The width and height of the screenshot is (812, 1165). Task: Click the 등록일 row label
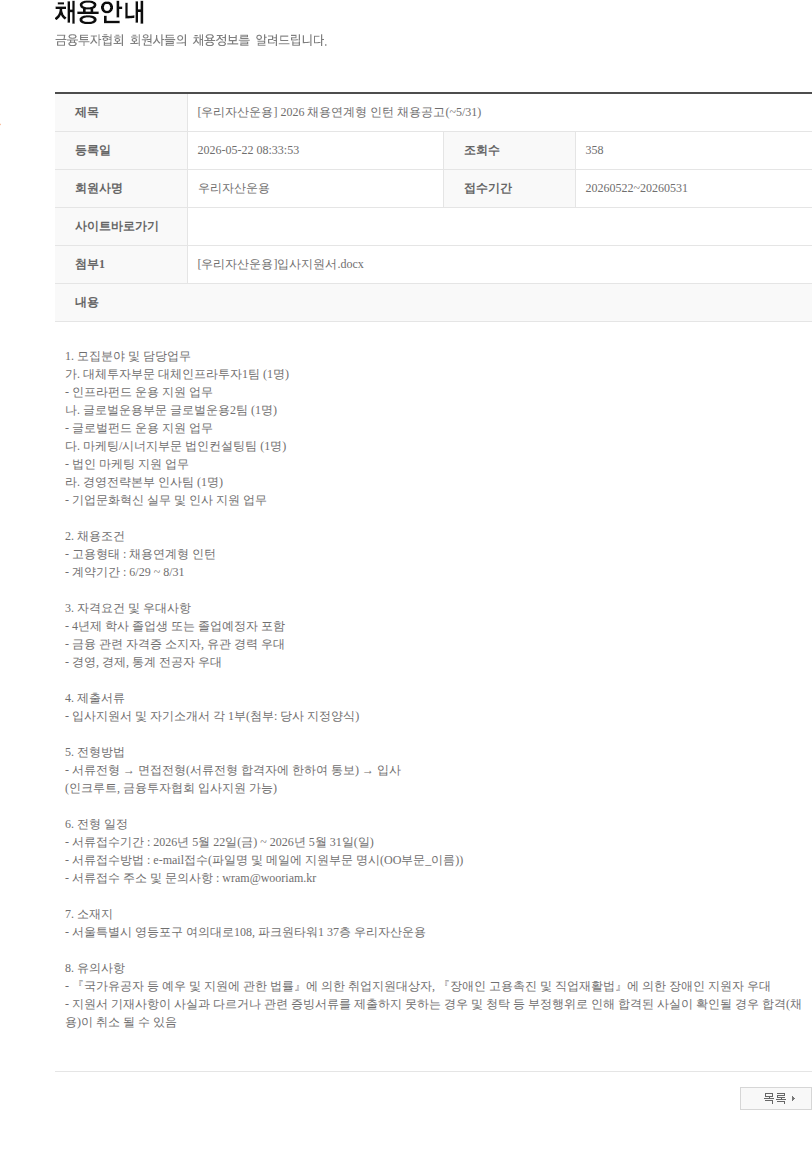point(92,150)
